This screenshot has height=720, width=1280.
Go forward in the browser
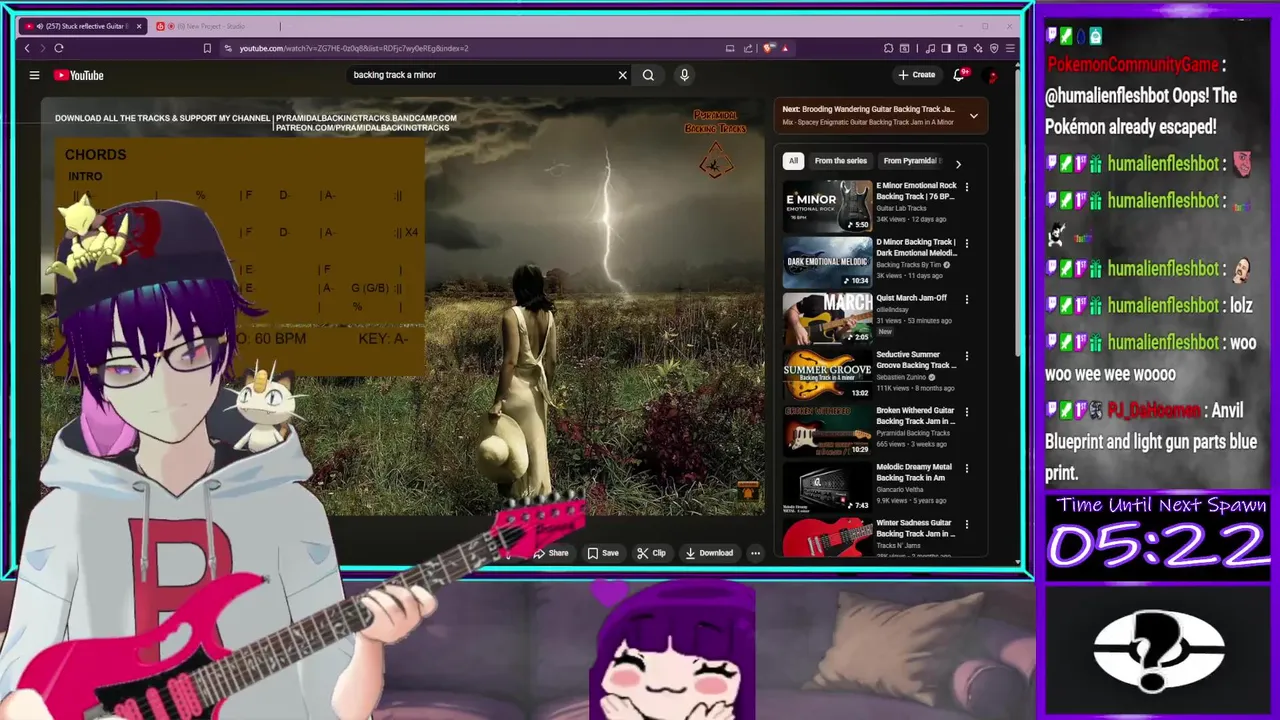click(x=43, y=48)
